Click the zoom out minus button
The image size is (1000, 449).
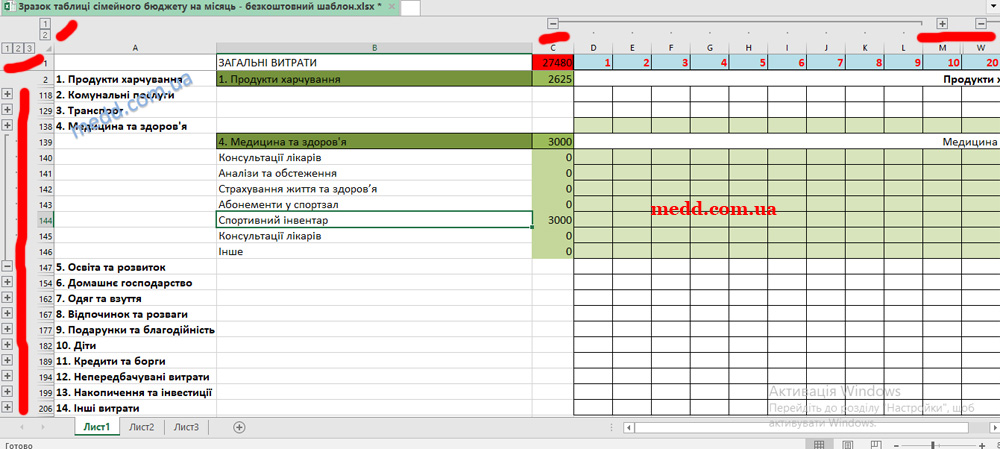click(898, 445)
